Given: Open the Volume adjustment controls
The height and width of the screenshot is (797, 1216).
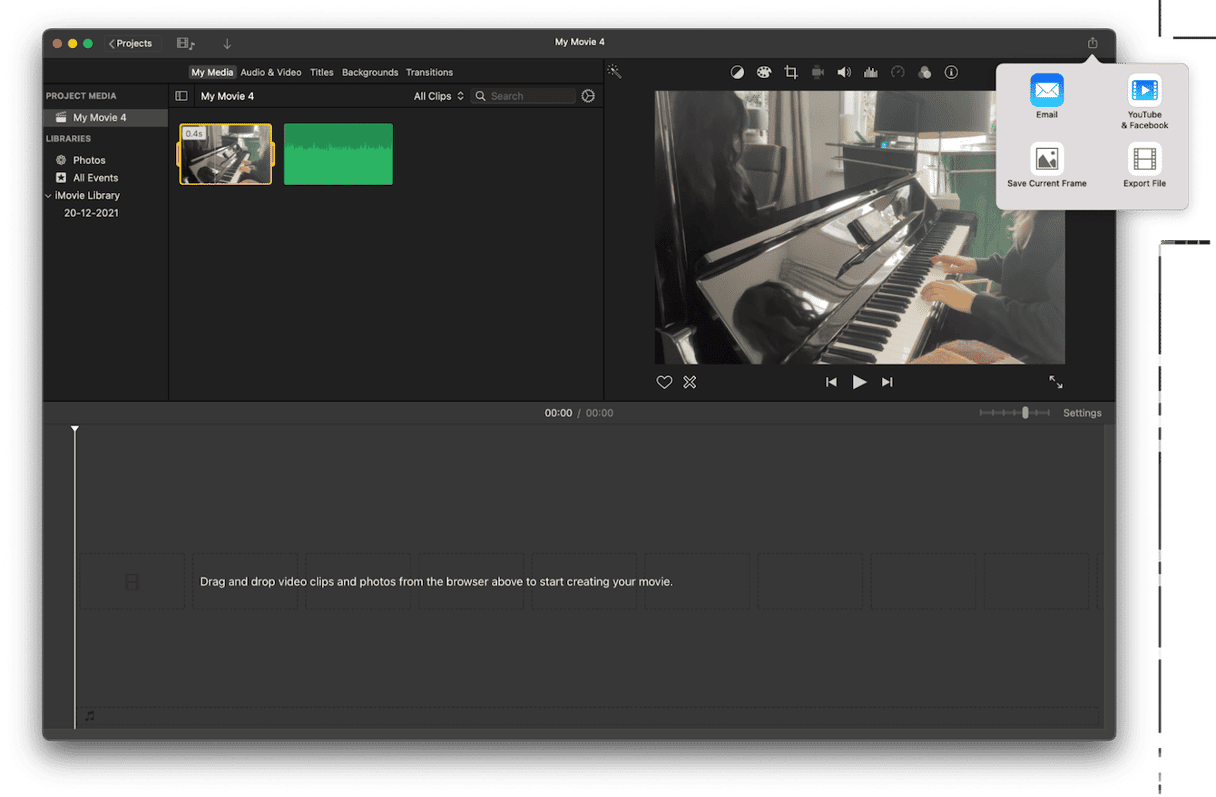Looking at the screenshot, I should 844,72.
